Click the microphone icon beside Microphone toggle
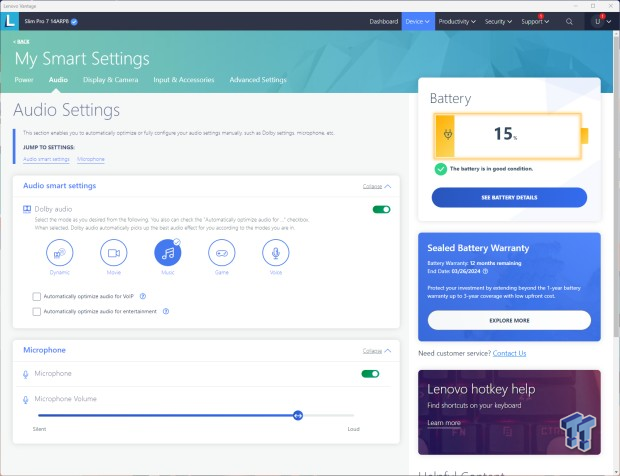 point(26,374)
